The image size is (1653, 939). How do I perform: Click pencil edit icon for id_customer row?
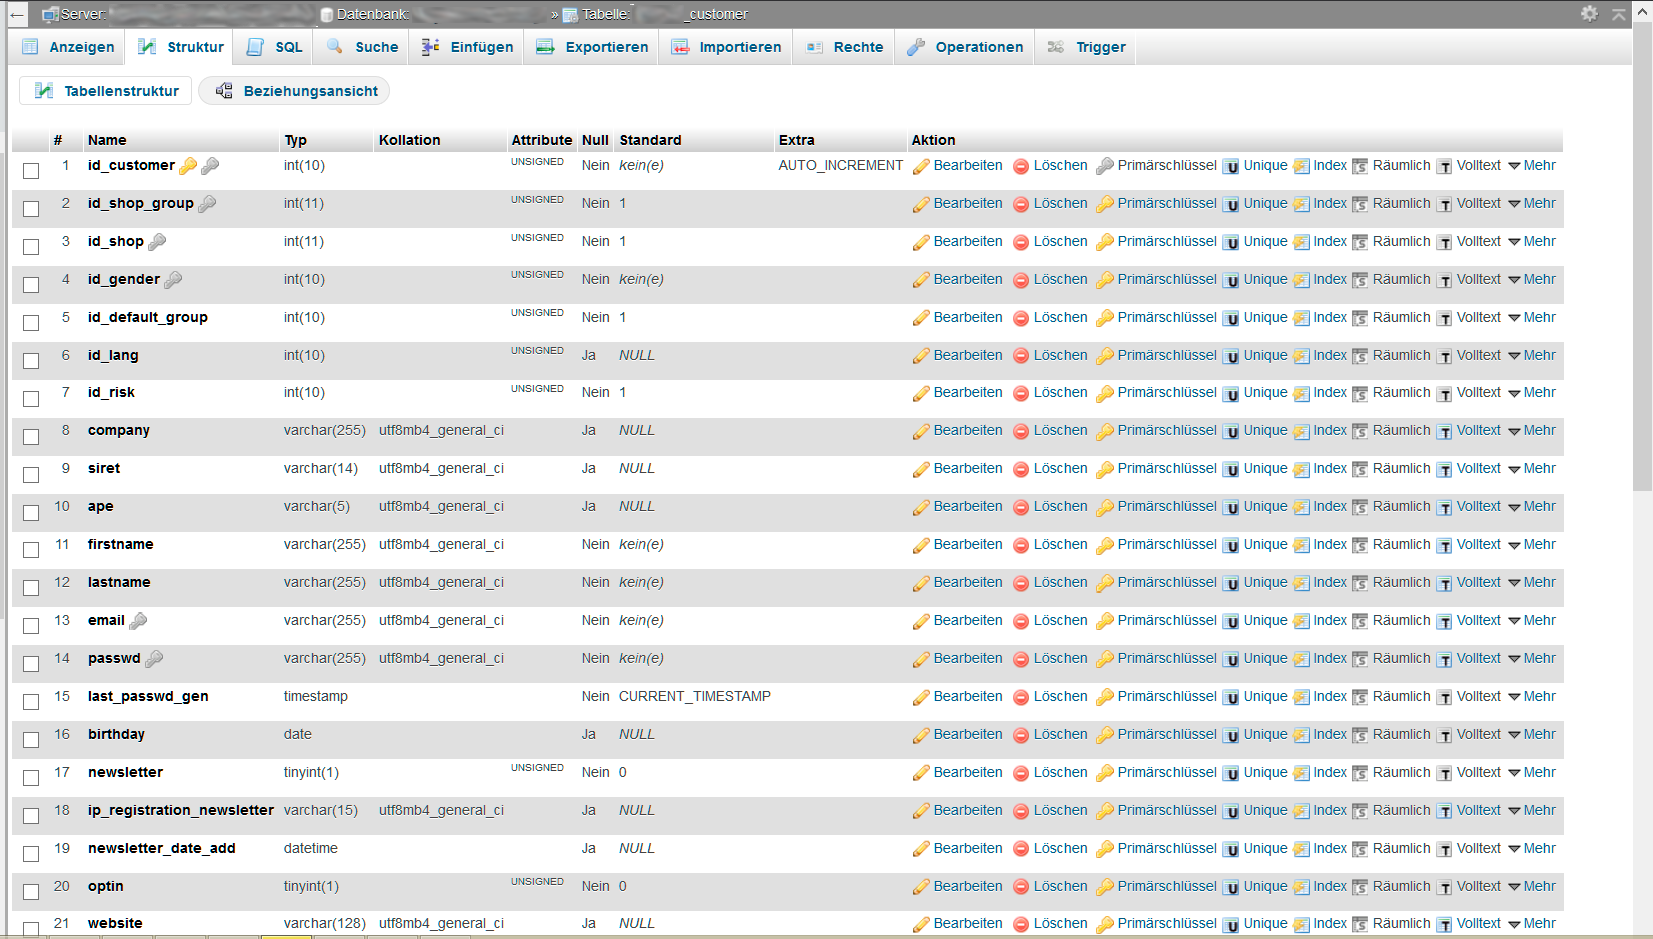[x=921, y=166]
